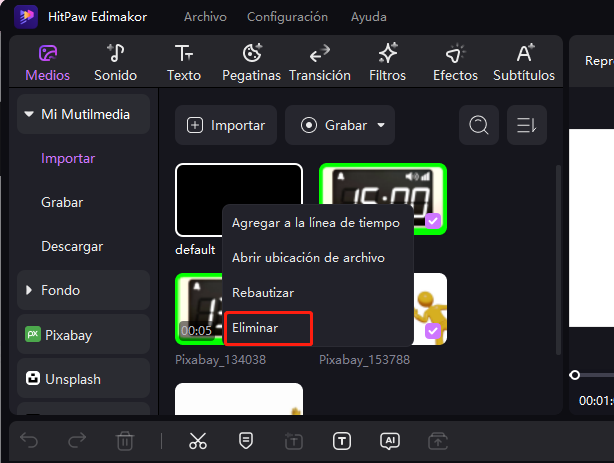Select Importar in the sidebar

click(x=68, y=158)
